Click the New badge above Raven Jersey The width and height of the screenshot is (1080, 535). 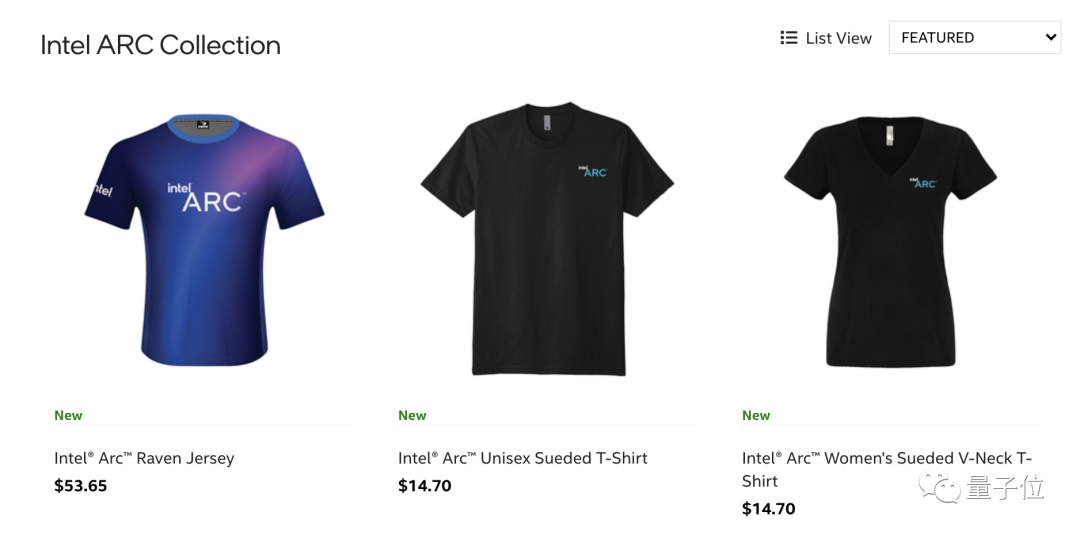[x=68, y=415]
